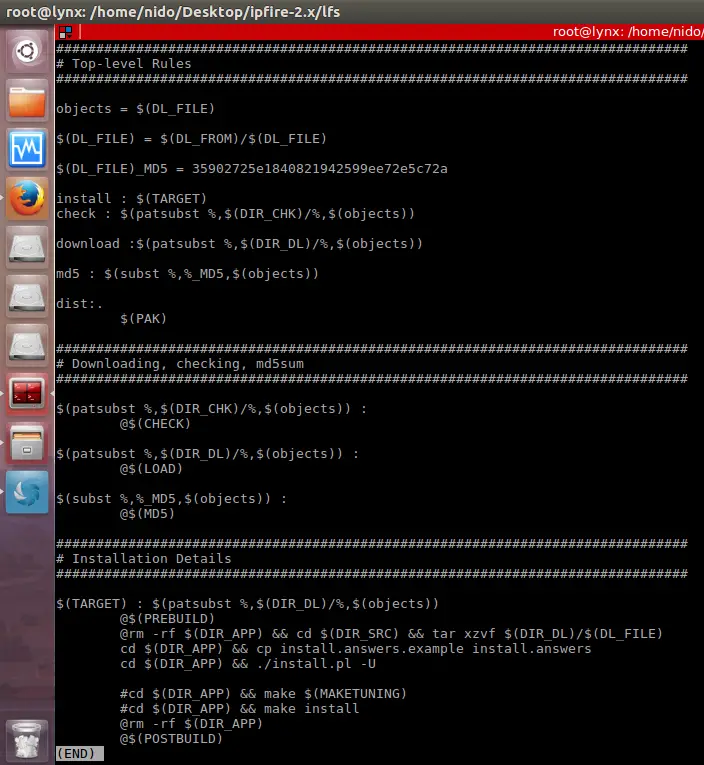Viewport: 704px width, 765px height.
Task: Click the red terminal pane title bar
Action: click(x=380, y=32)
